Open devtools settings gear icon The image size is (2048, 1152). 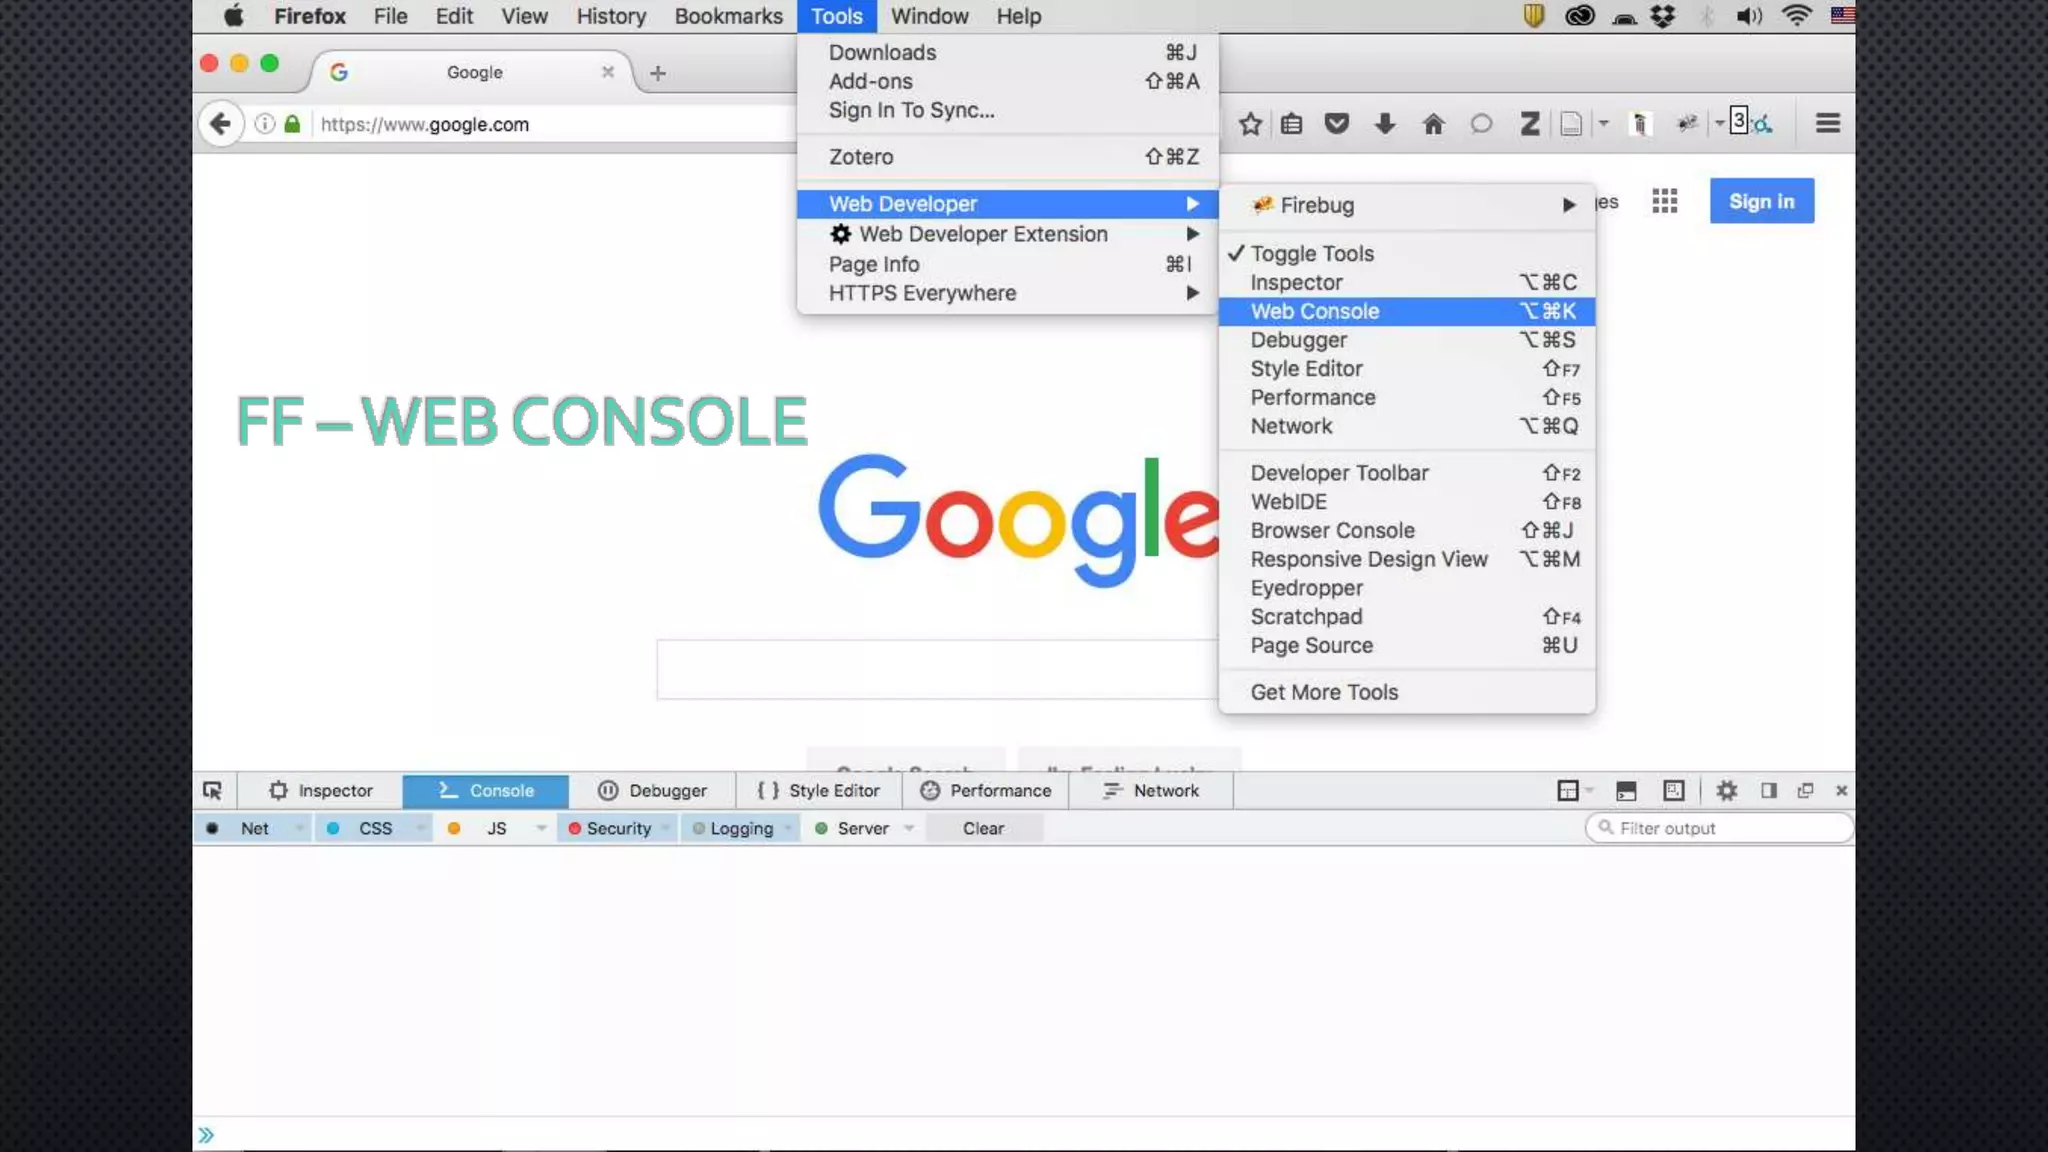click(x=1726, y=790)
